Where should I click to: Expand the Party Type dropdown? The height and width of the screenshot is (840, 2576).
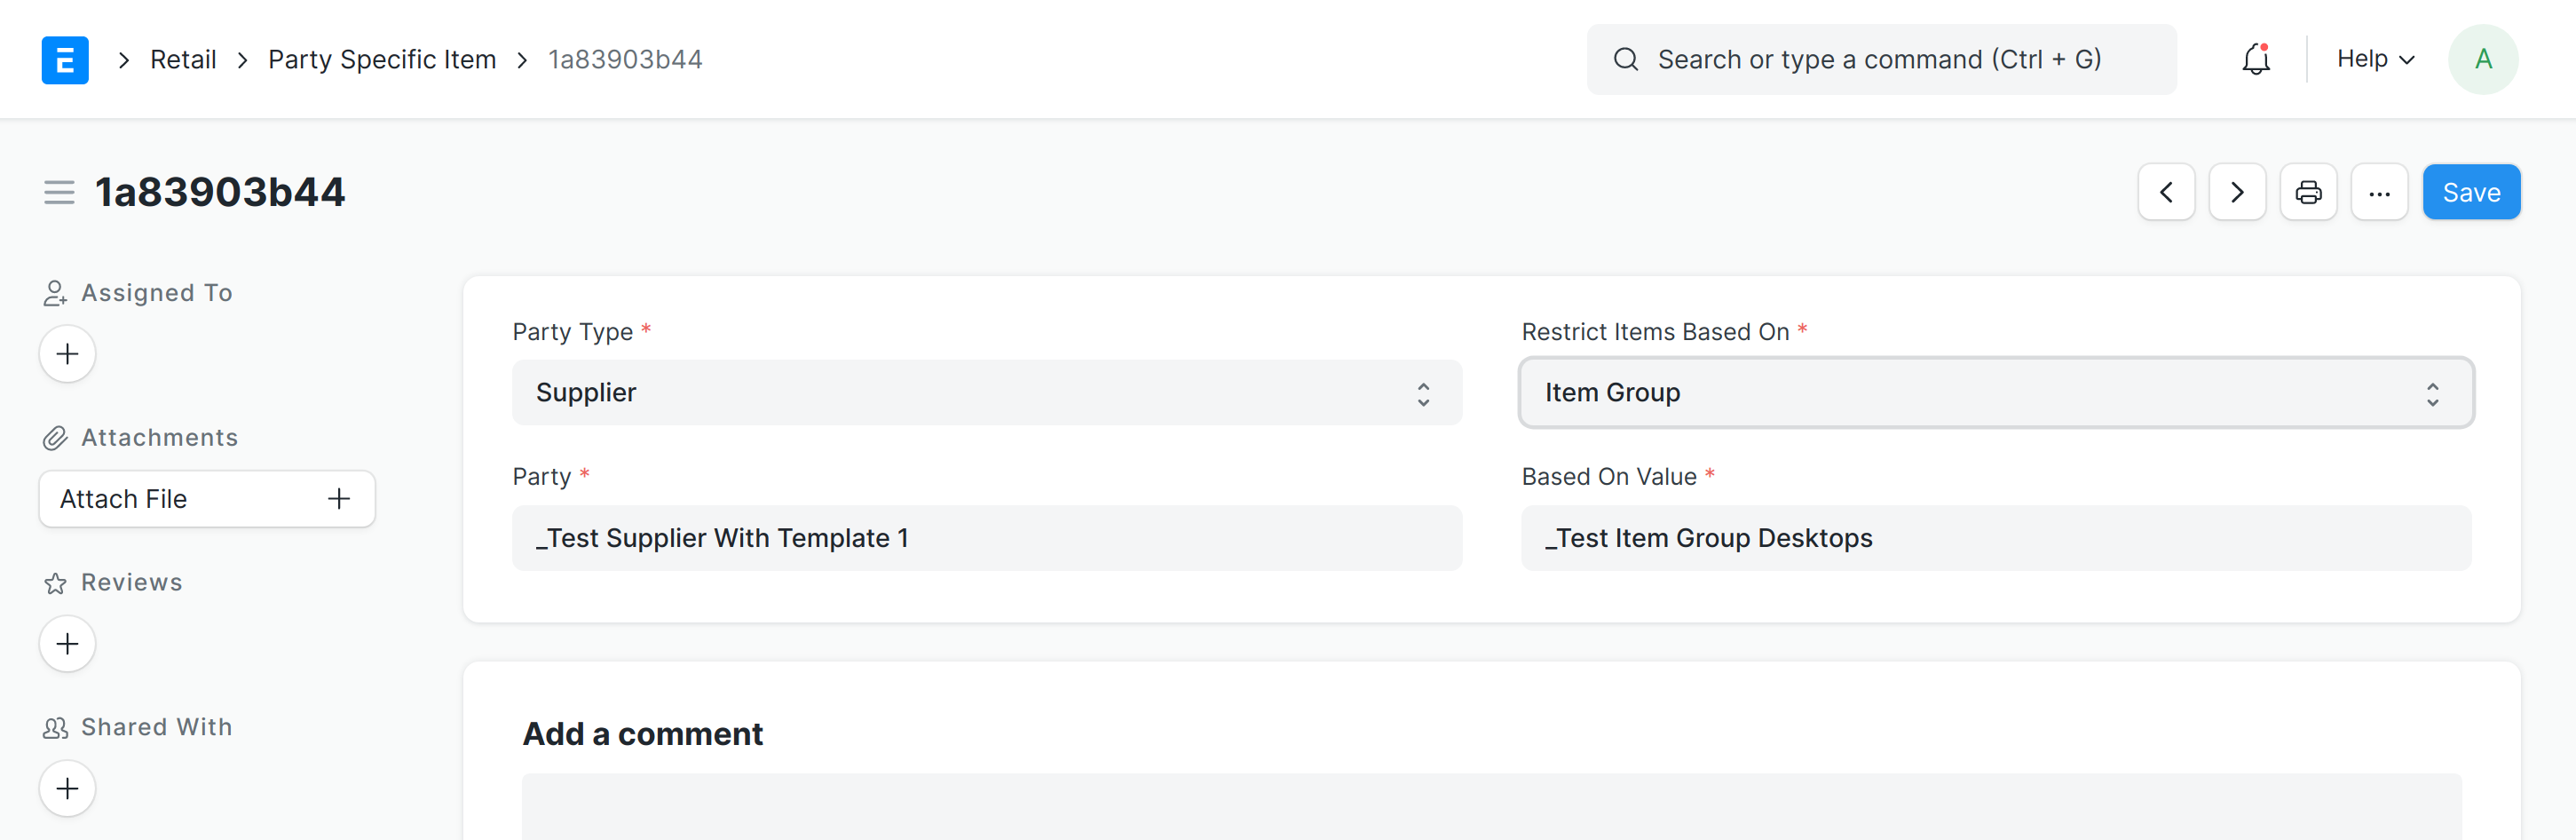[x=986, y=393]
